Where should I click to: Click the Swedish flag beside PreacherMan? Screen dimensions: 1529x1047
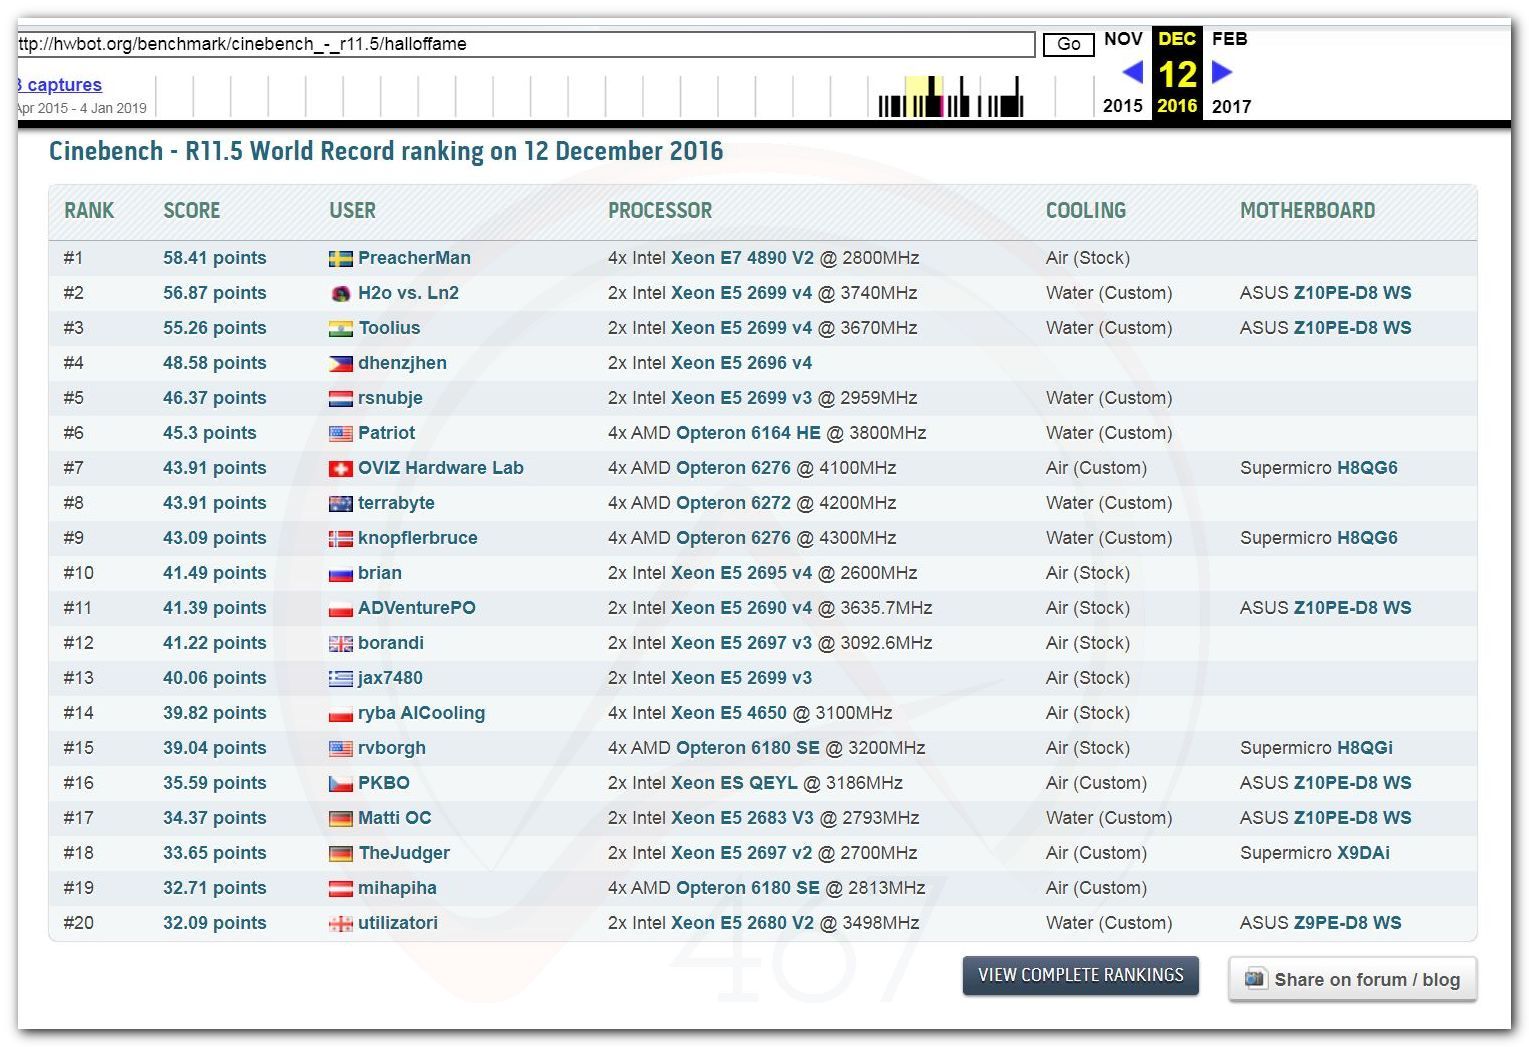pos(340,259)
